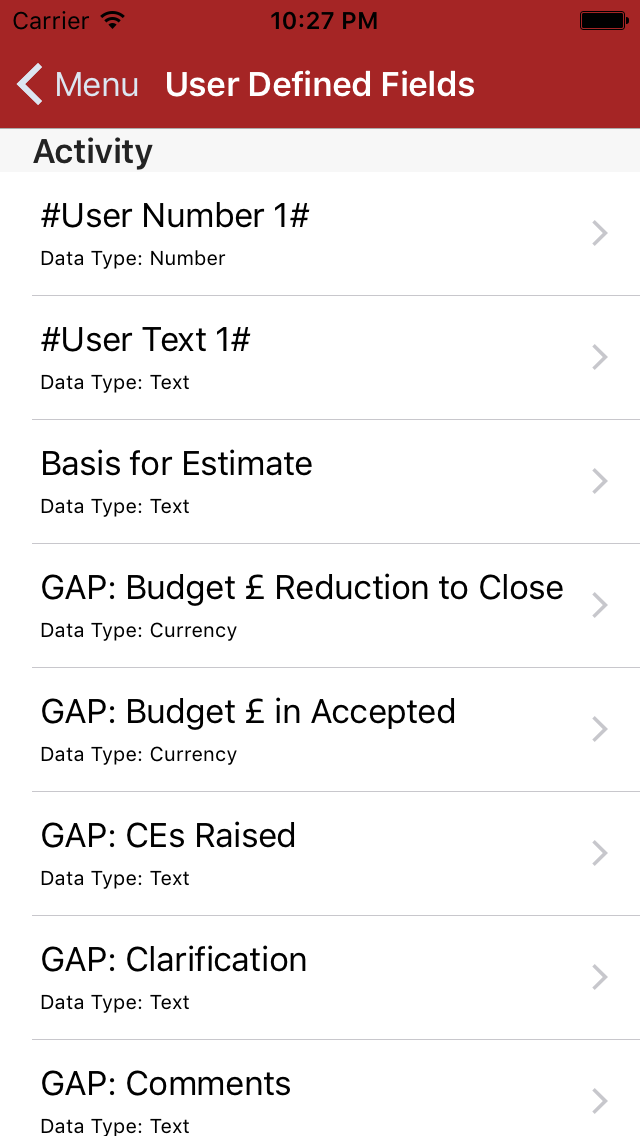The image size is (640, 1136).
Task: Tap chevron beside GAP: CEs Raised
Action: click(600, 854)
